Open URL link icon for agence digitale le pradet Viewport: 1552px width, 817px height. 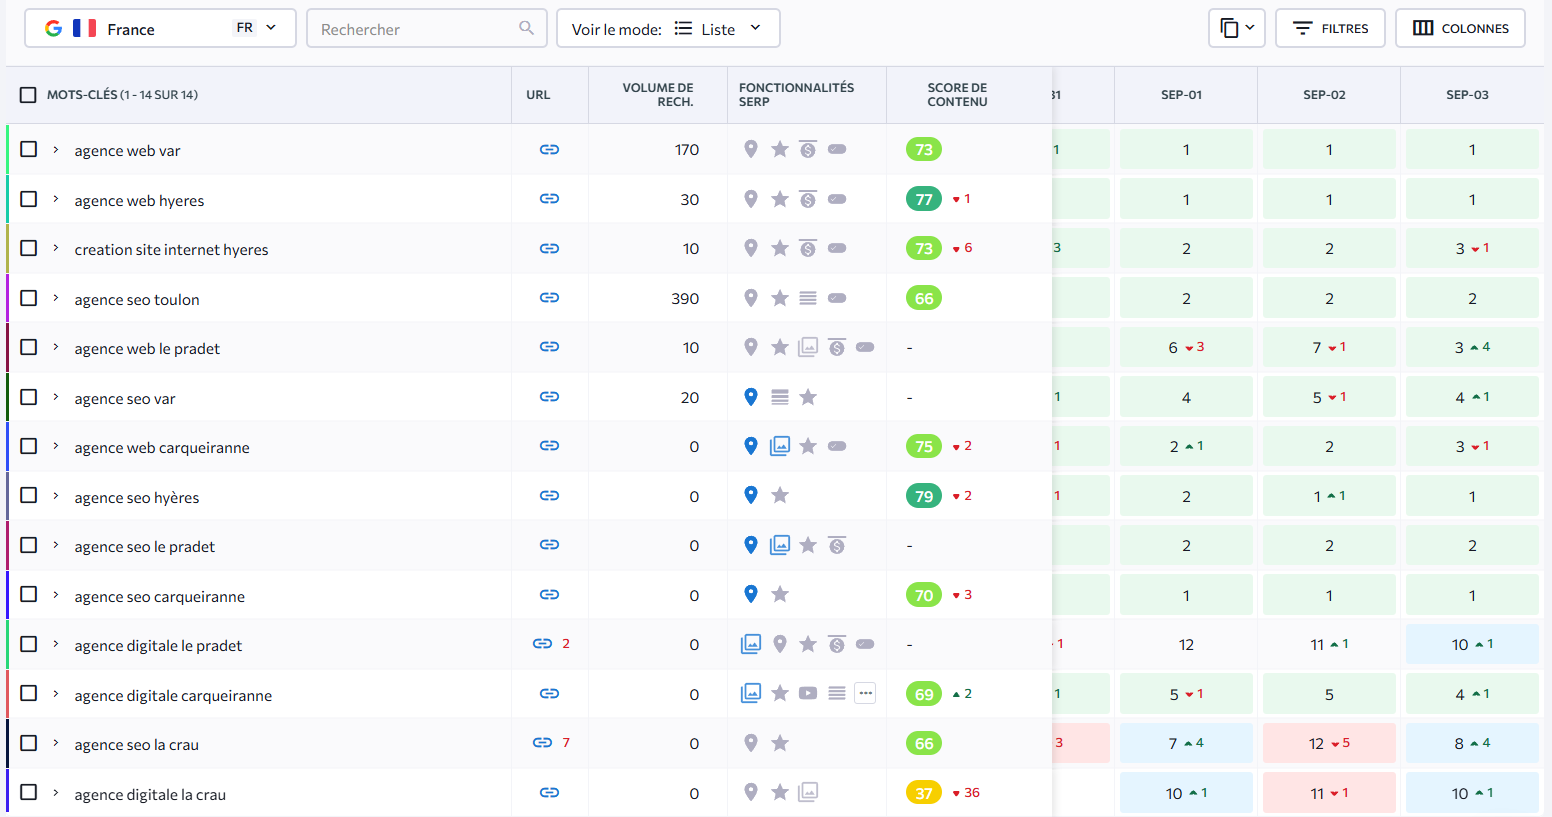pos(542,644)
